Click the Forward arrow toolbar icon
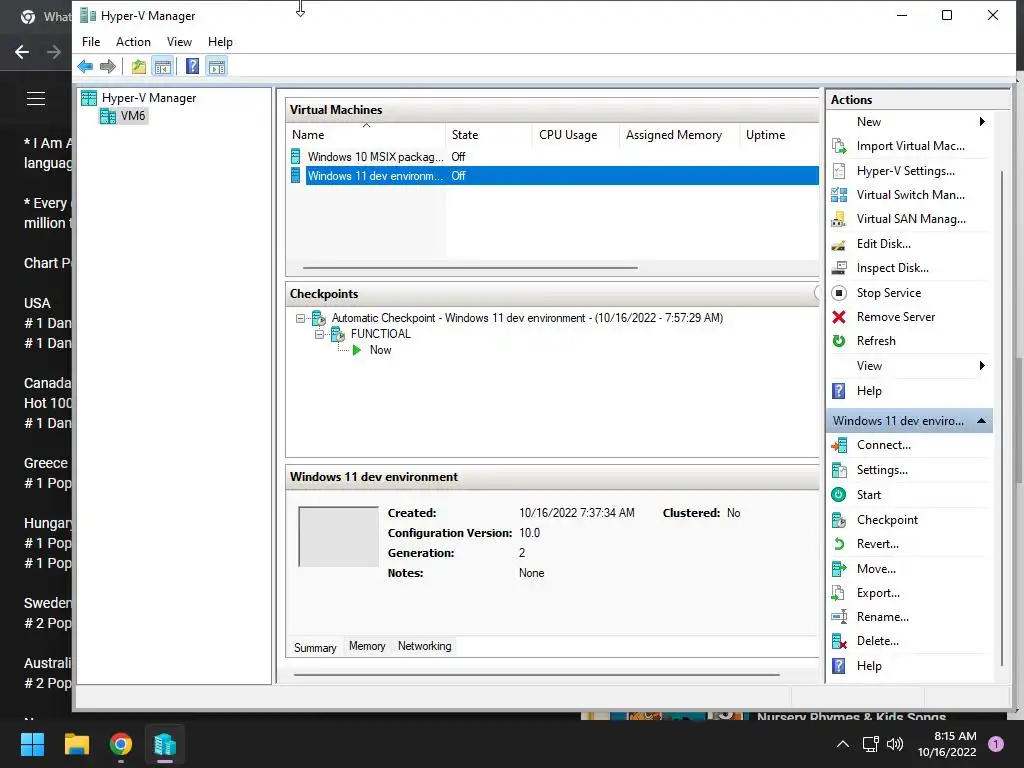This screenshot has height=768, width=1024. tap(108, 66)
